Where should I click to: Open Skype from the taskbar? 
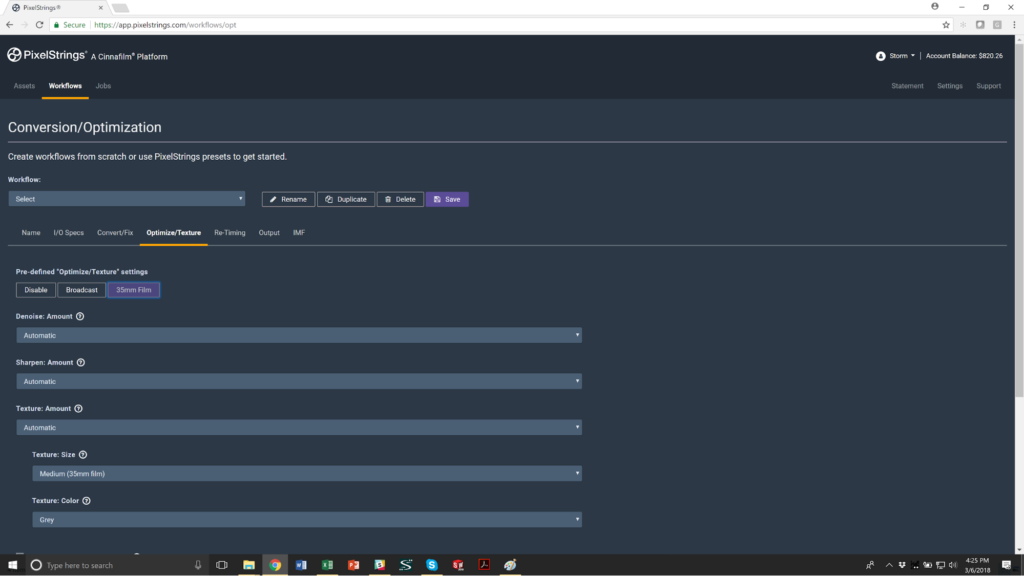pyautogui.click(x=432, y=565)
